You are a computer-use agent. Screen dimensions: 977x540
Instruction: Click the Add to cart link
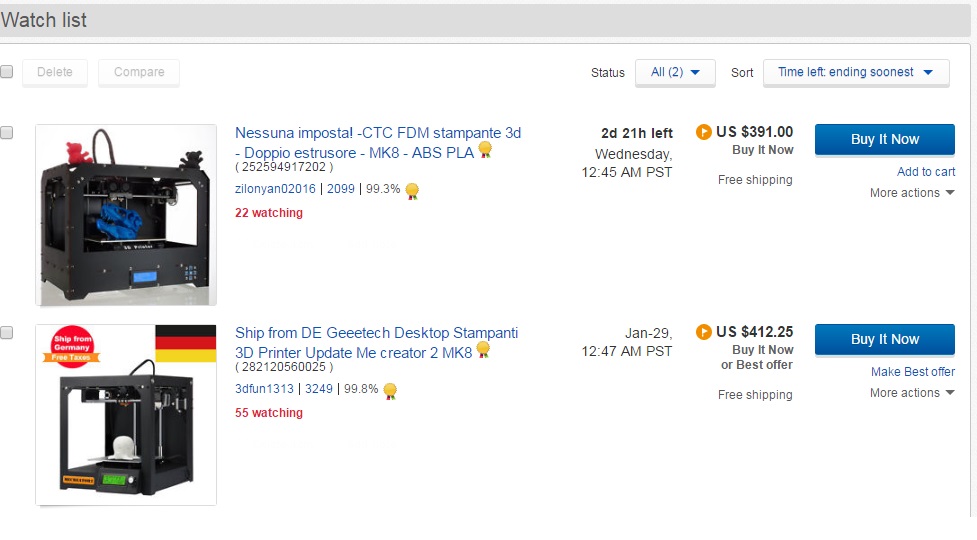[926, 172]
